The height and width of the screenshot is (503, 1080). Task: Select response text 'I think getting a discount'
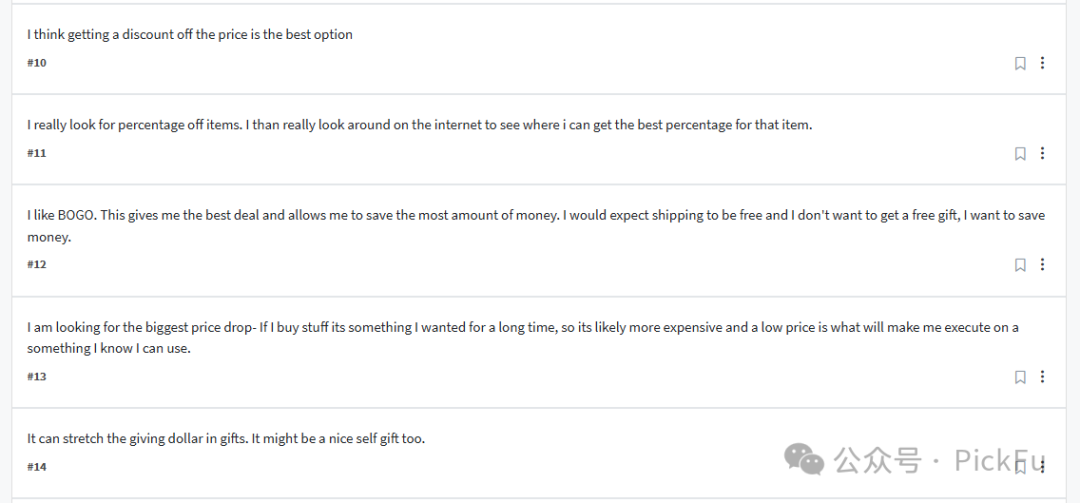(x=189, y=34)
